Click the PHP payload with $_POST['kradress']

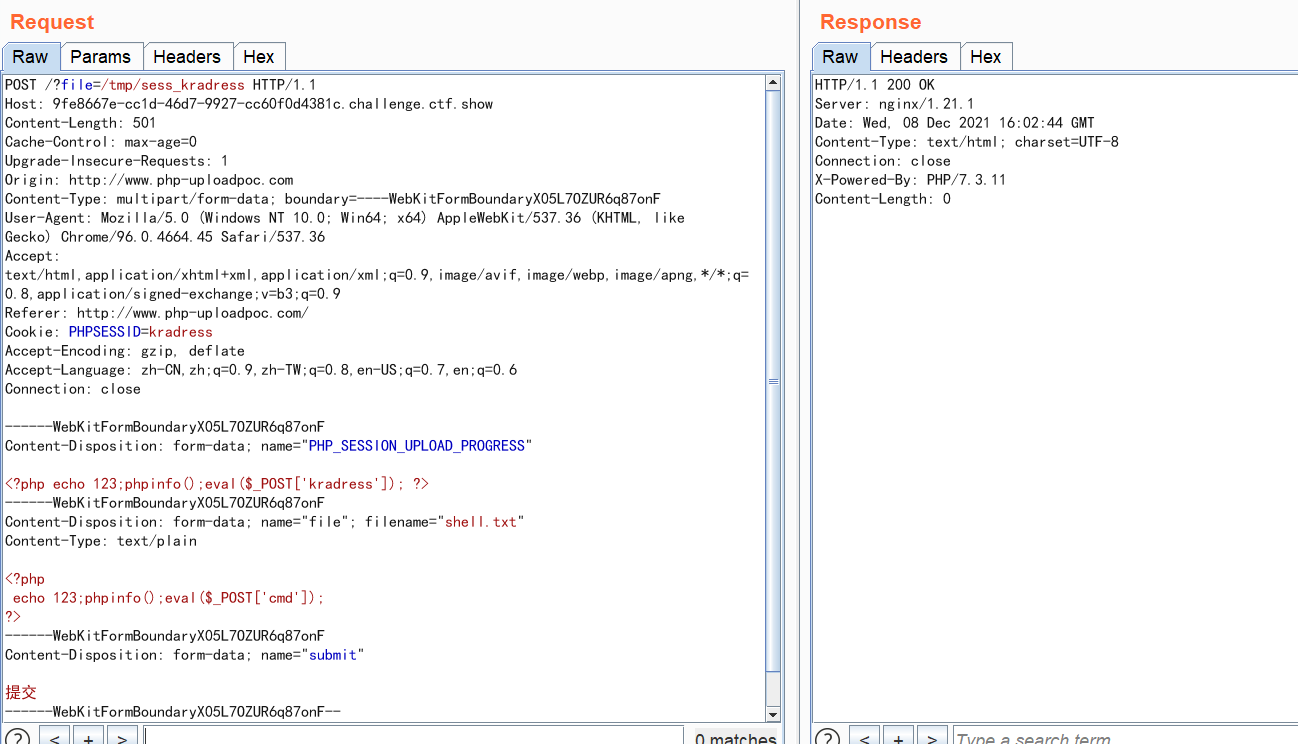click(217, 484)
